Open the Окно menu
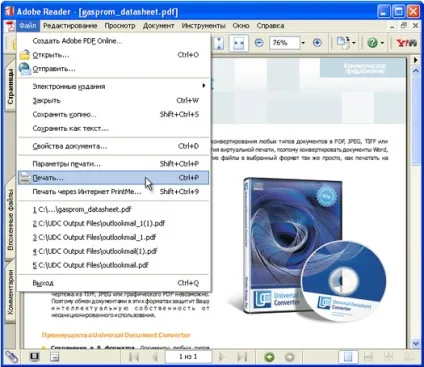The height and width of the screenshot is (367, 424). click(241, 26)
